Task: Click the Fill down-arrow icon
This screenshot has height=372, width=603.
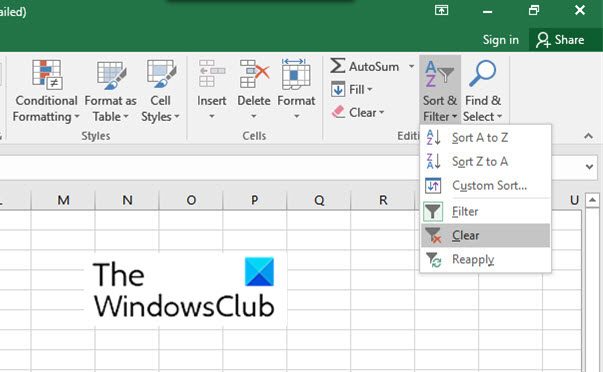Action: [338, 89]
